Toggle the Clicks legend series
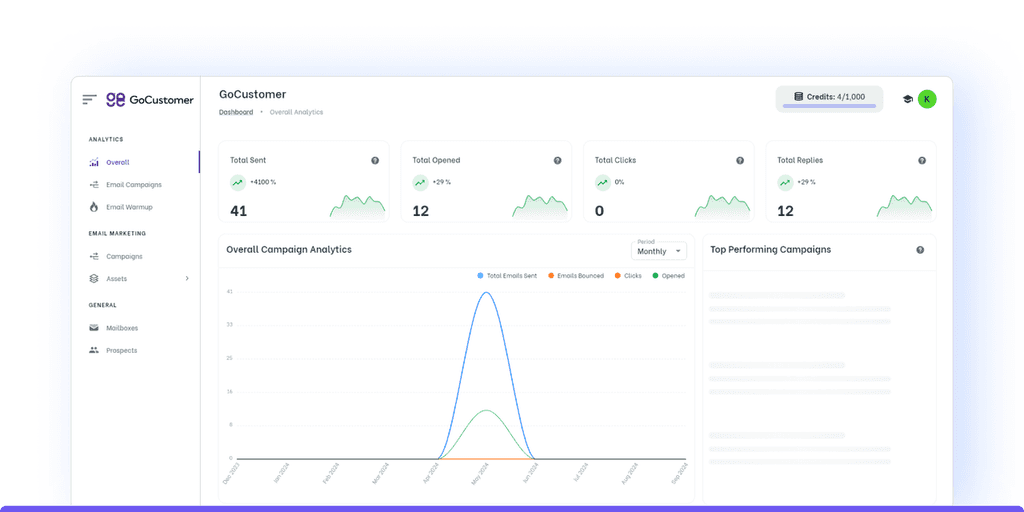This screenshot has height=512, width=1024. click(628, 276)
